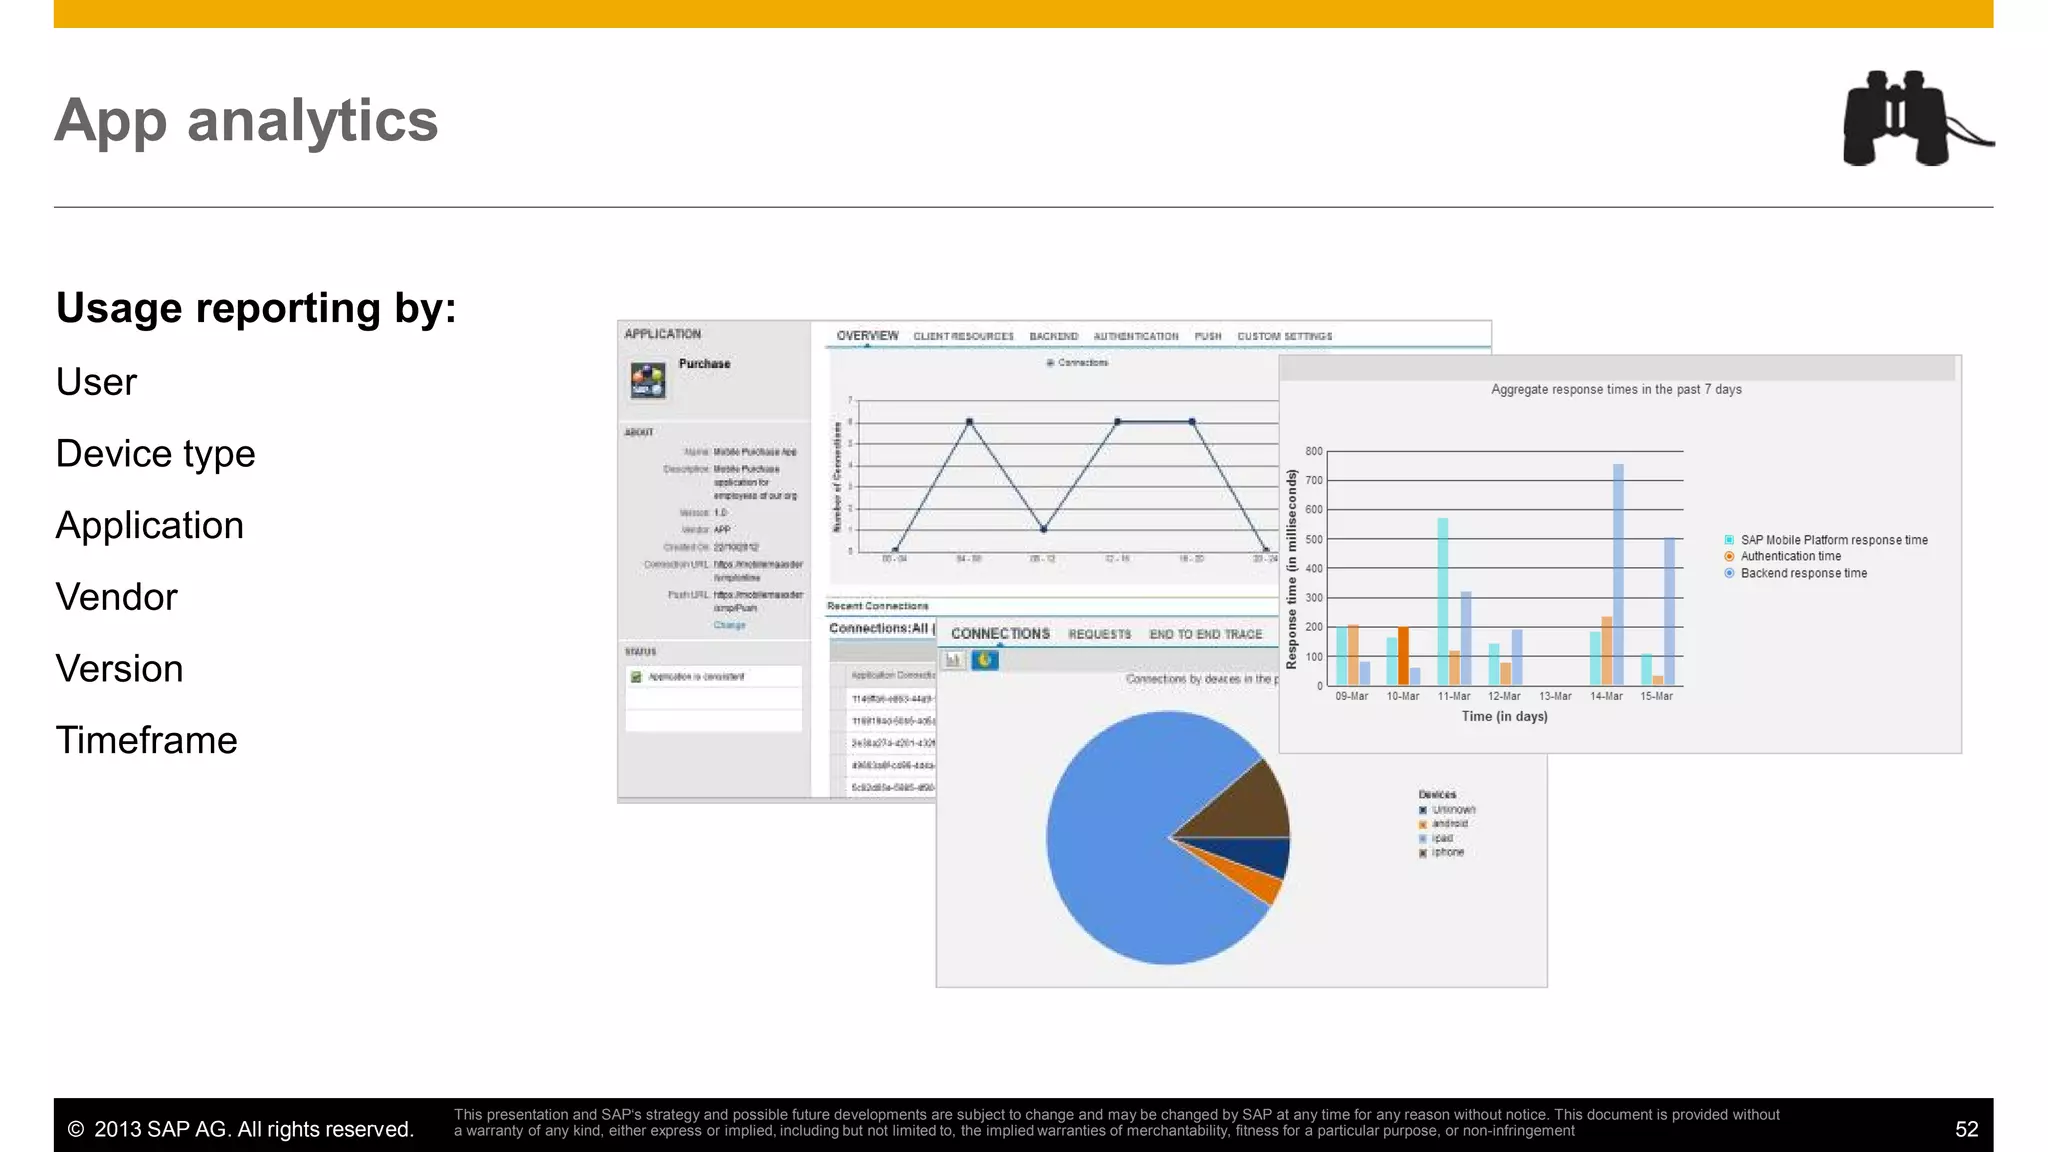Screen dimensions: 2048x1152
Task: Click the green application consistent status icon
Action: 636,677
